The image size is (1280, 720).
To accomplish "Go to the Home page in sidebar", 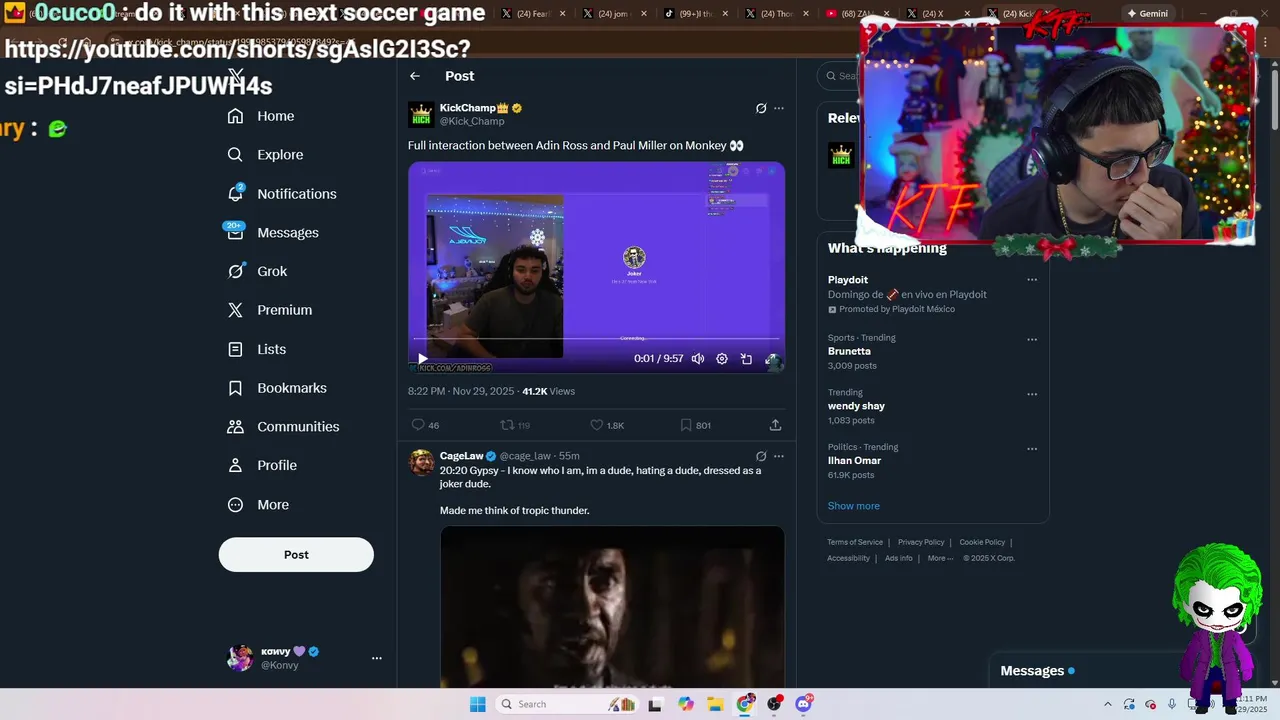I will (261, 116).
